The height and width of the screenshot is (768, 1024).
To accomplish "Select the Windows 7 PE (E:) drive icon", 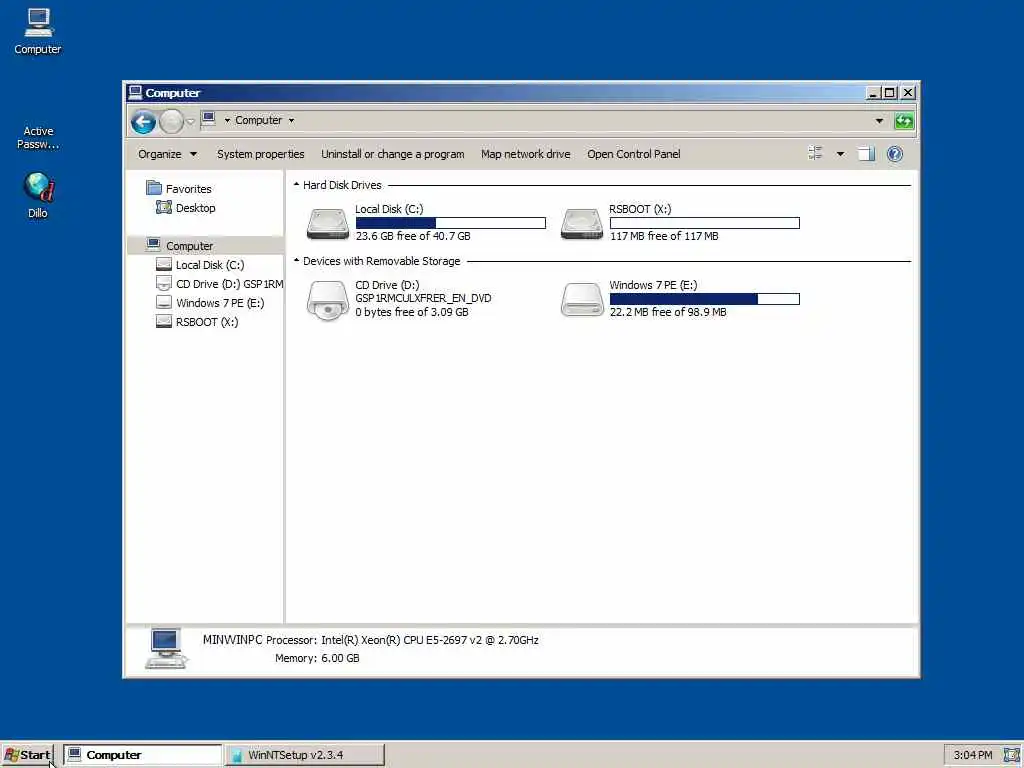I will [582, 299].
